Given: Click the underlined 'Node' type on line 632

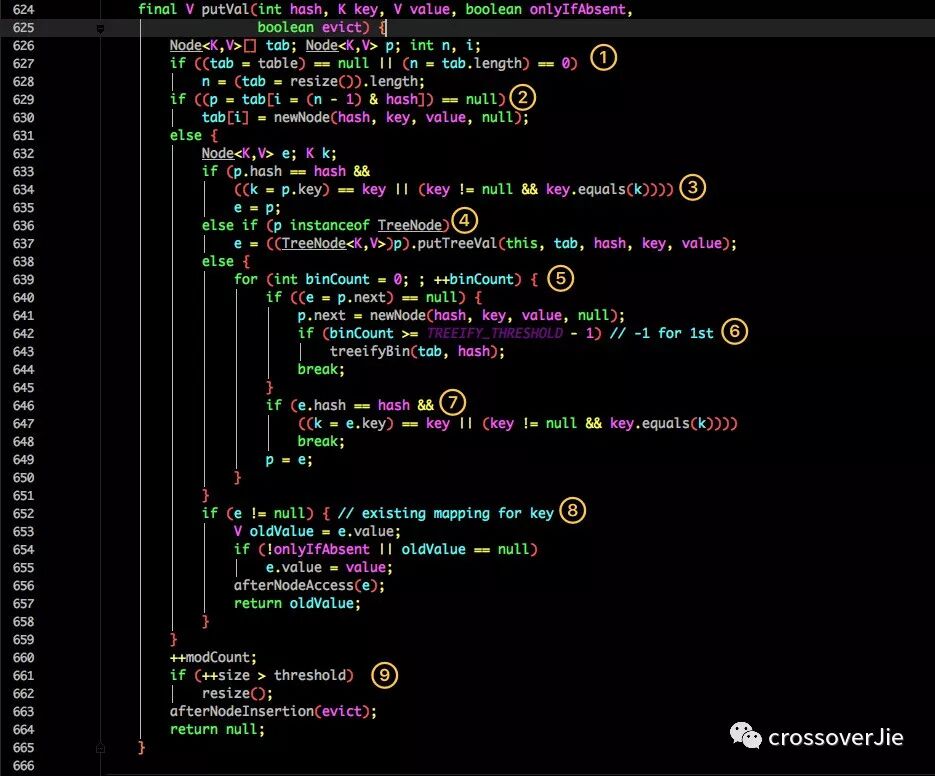Looking at the screenshot, I should point(217,154).
